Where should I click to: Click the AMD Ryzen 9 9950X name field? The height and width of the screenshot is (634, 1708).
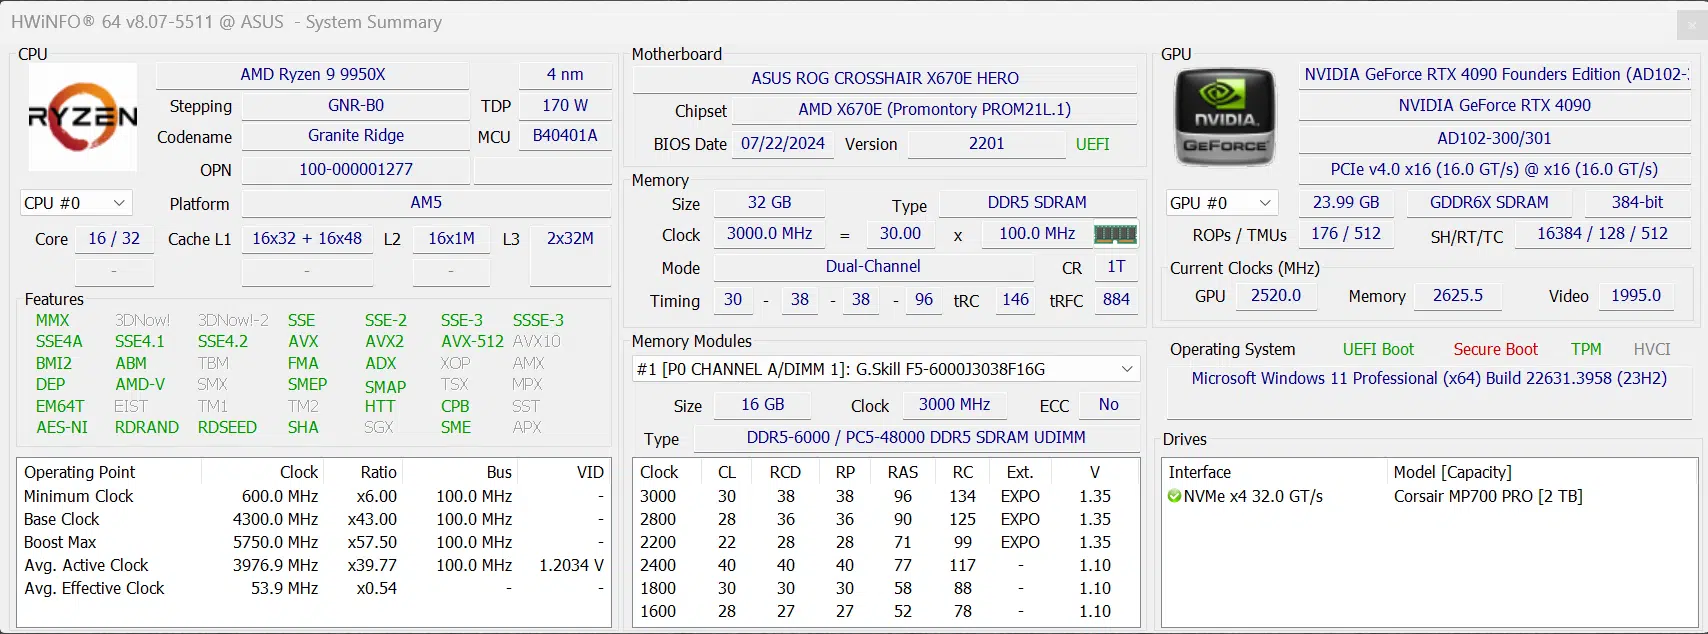click(x=312, y=75)
